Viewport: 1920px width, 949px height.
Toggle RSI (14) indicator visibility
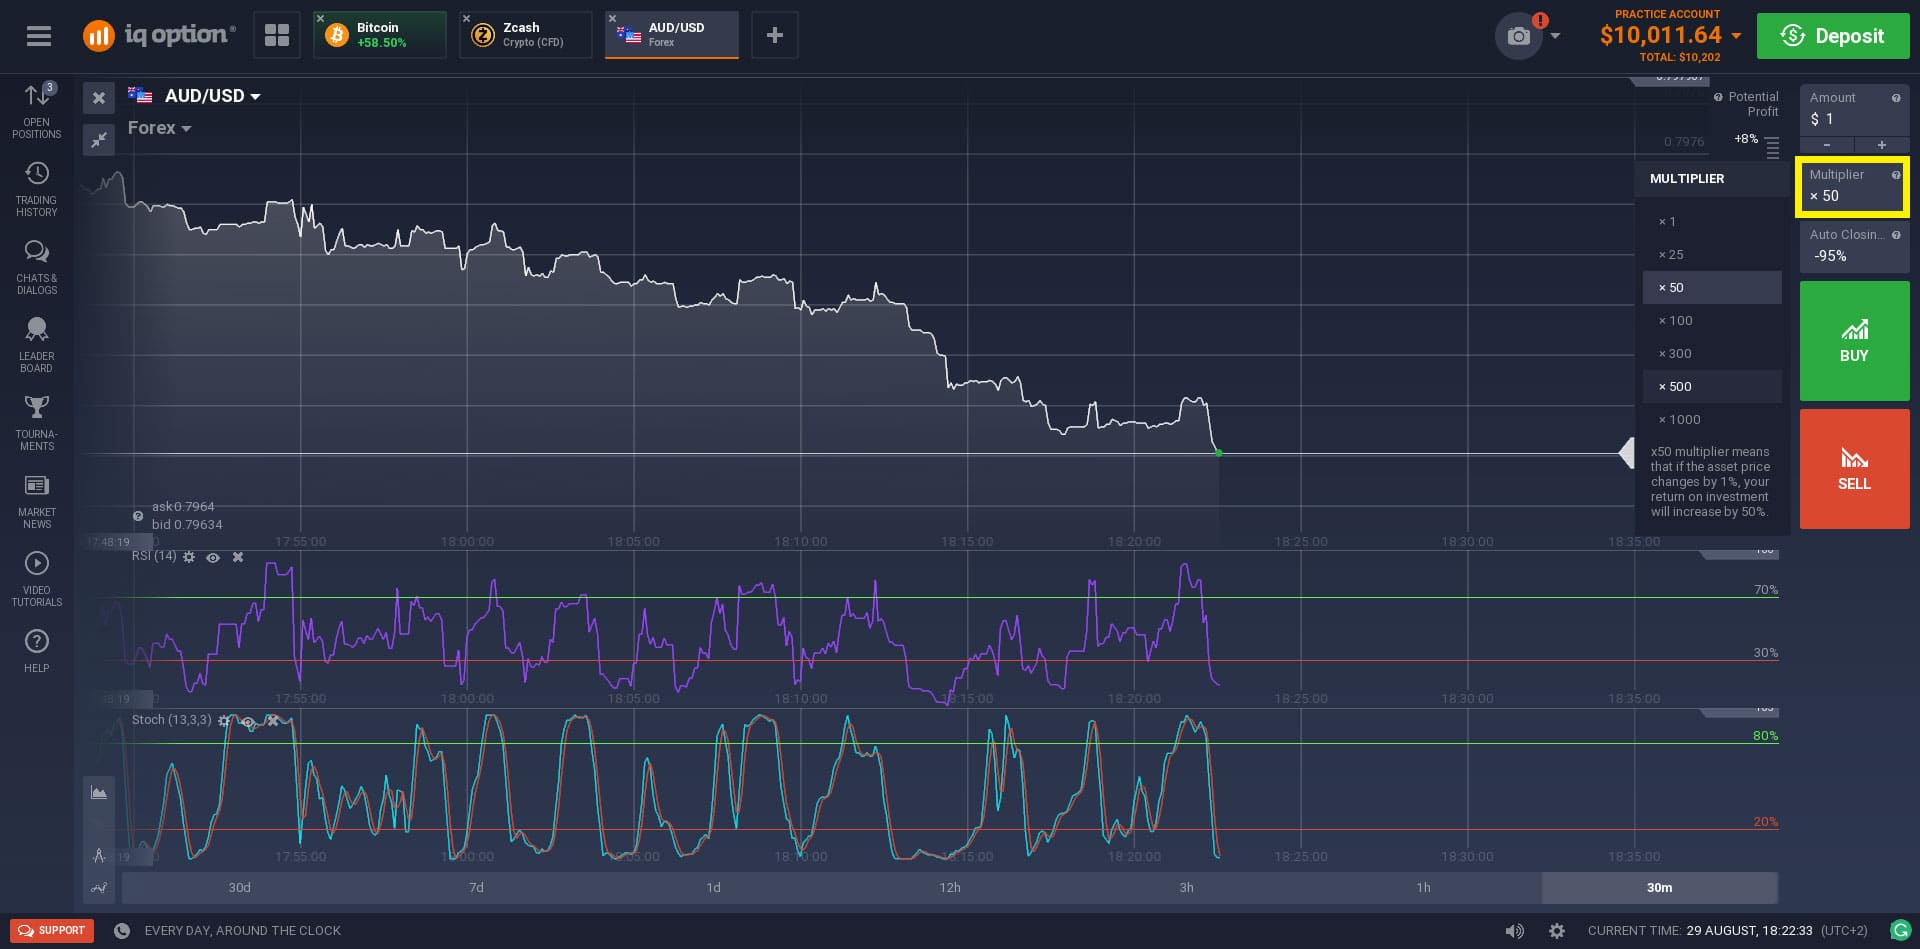pyautogui.click(x=213, y=557)
